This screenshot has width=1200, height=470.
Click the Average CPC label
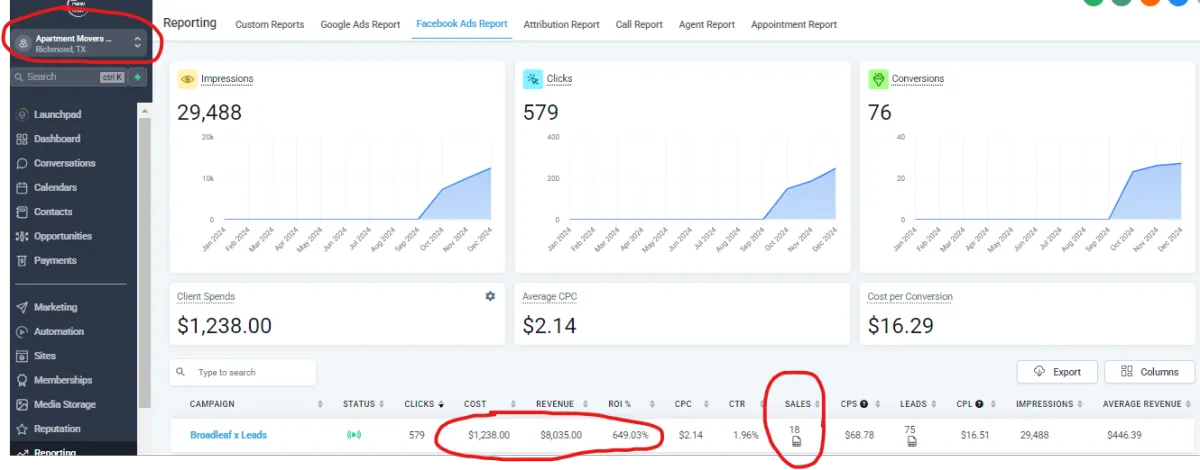click(x=550, y=297)
